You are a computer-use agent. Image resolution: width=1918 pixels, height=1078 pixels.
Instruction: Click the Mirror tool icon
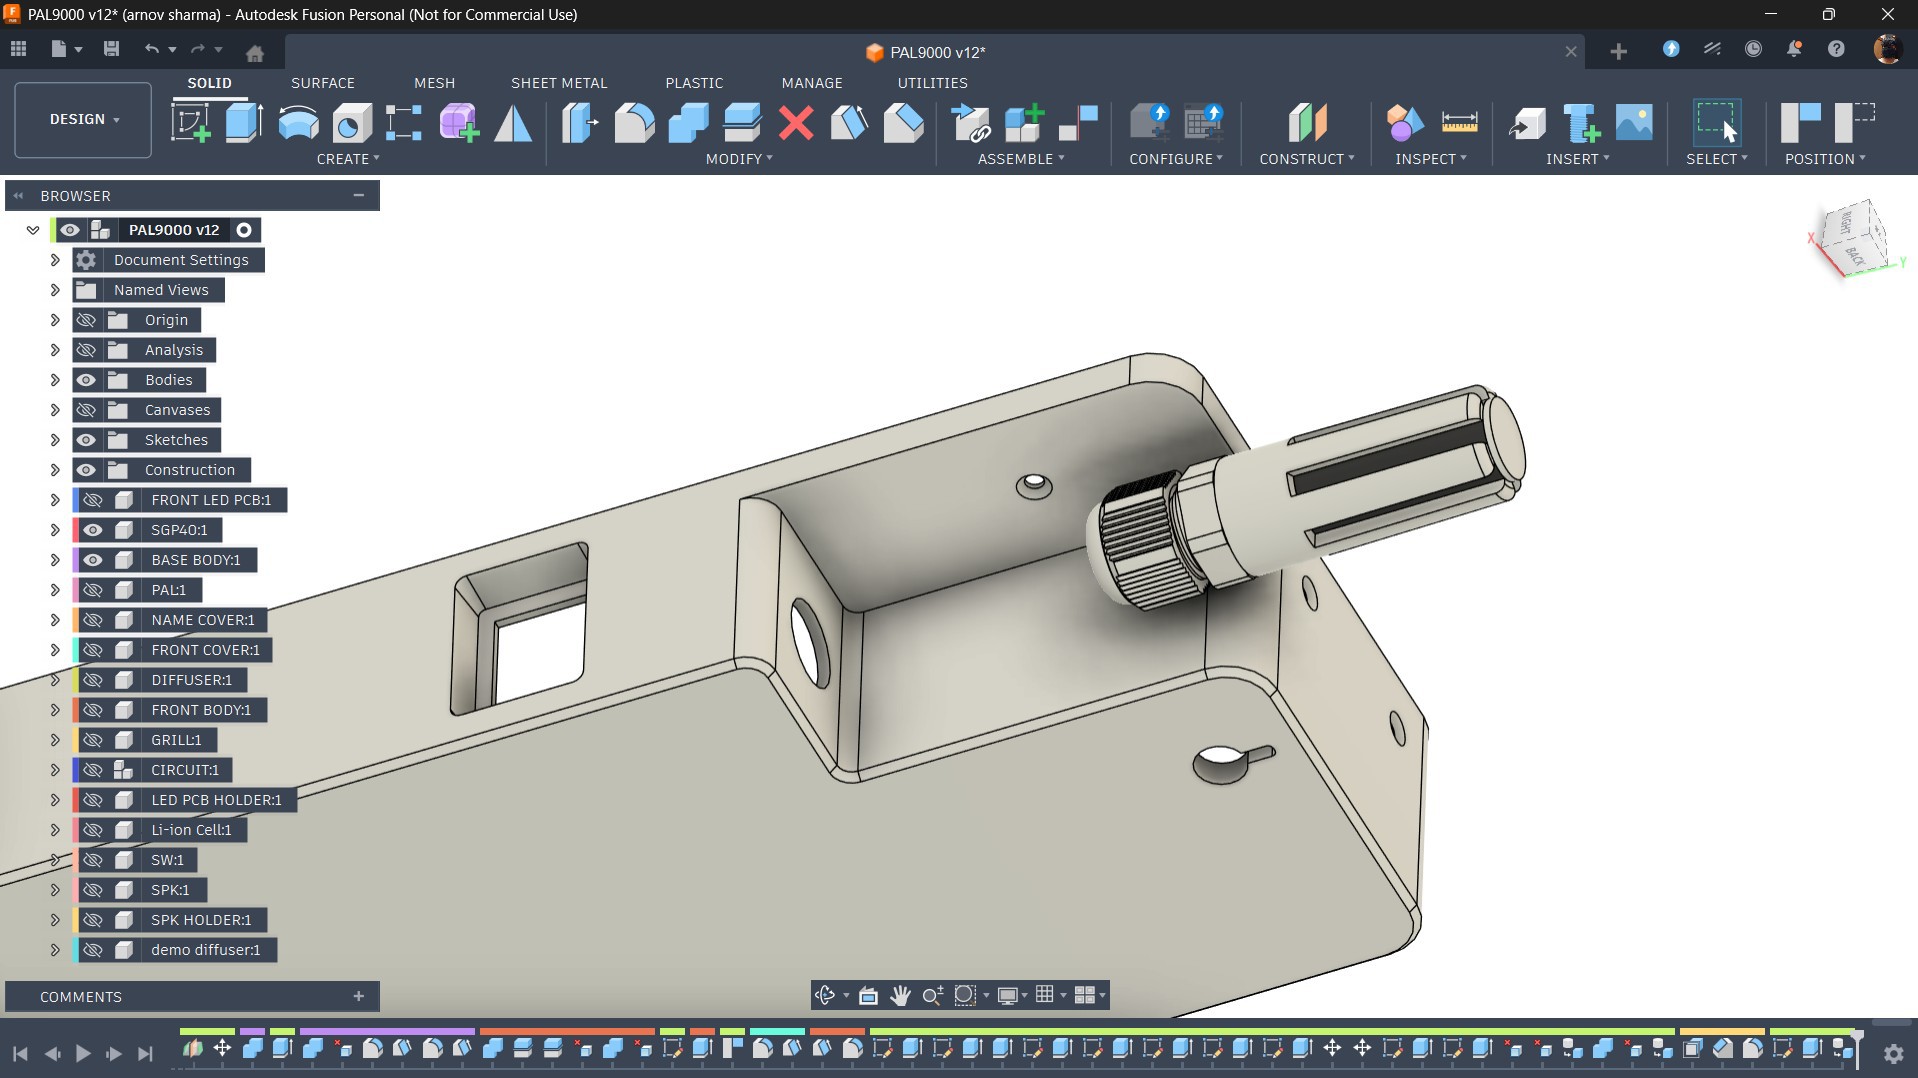click(x=513, y=123)
